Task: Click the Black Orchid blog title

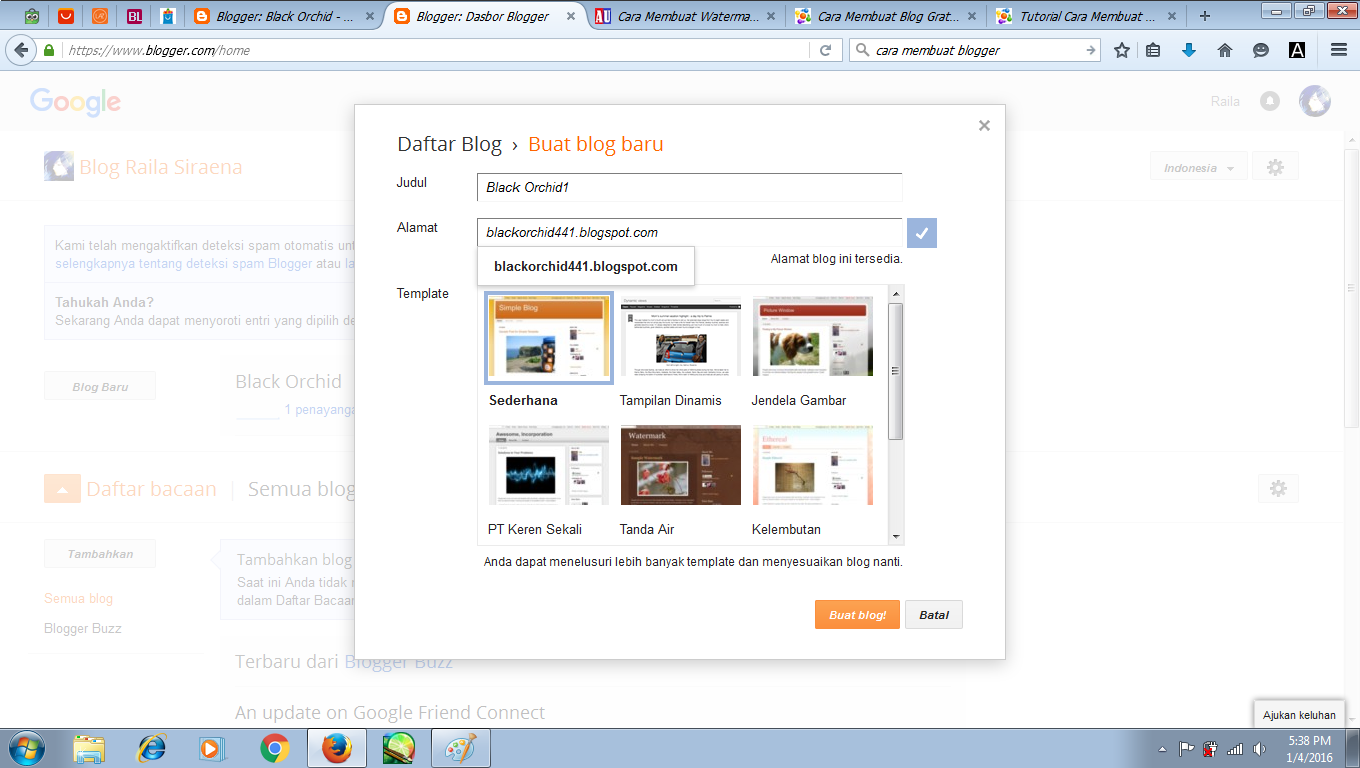Action: pyautogui.click(x=288, y=381)
